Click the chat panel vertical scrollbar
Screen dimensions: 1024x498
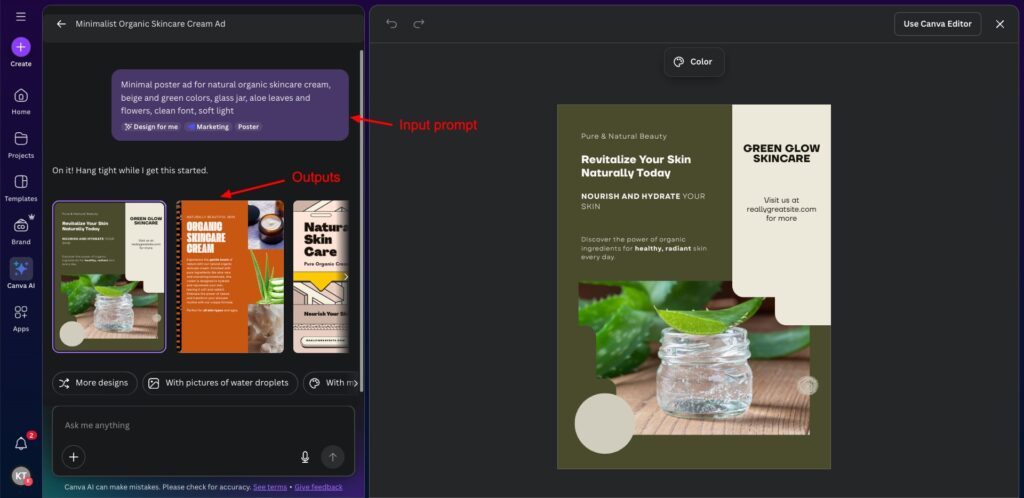tap(361, 220)
